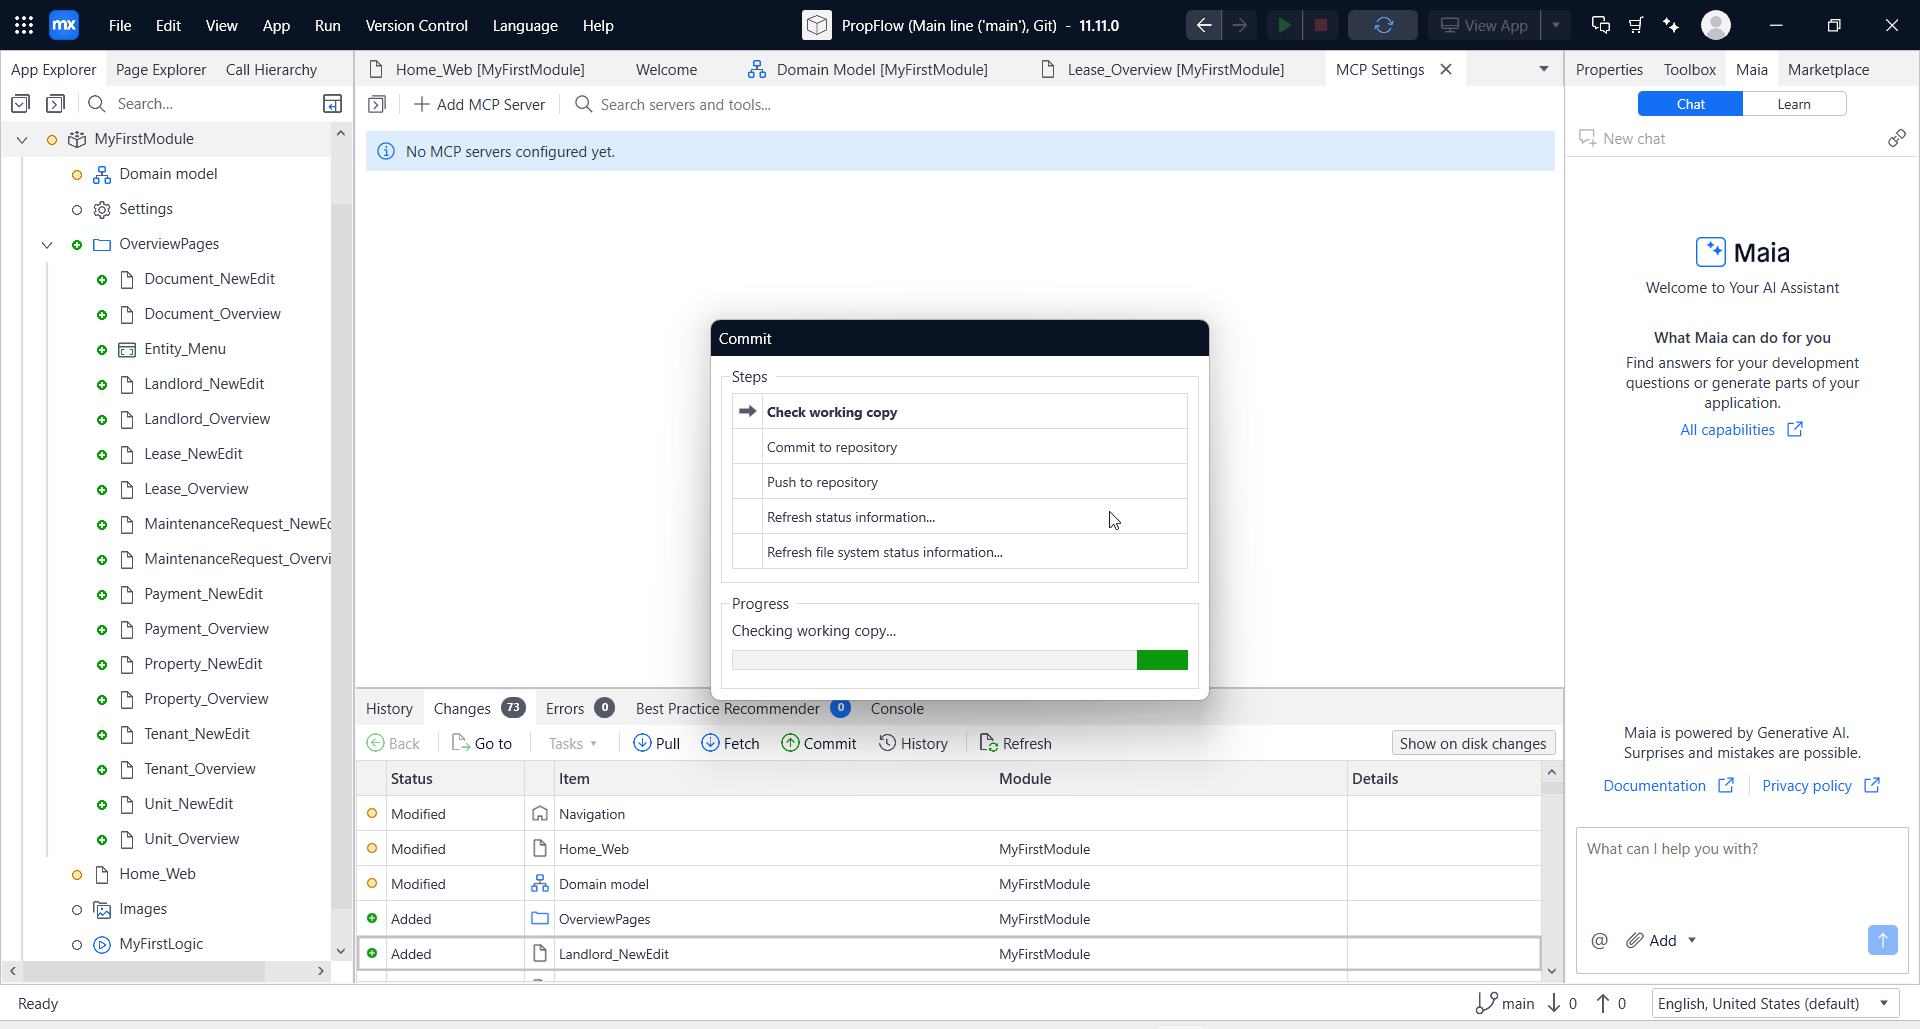The height and width of the screenshot is (1029, 1920).
Task: Open the Documentation link
Action: tap(1668, 785)
